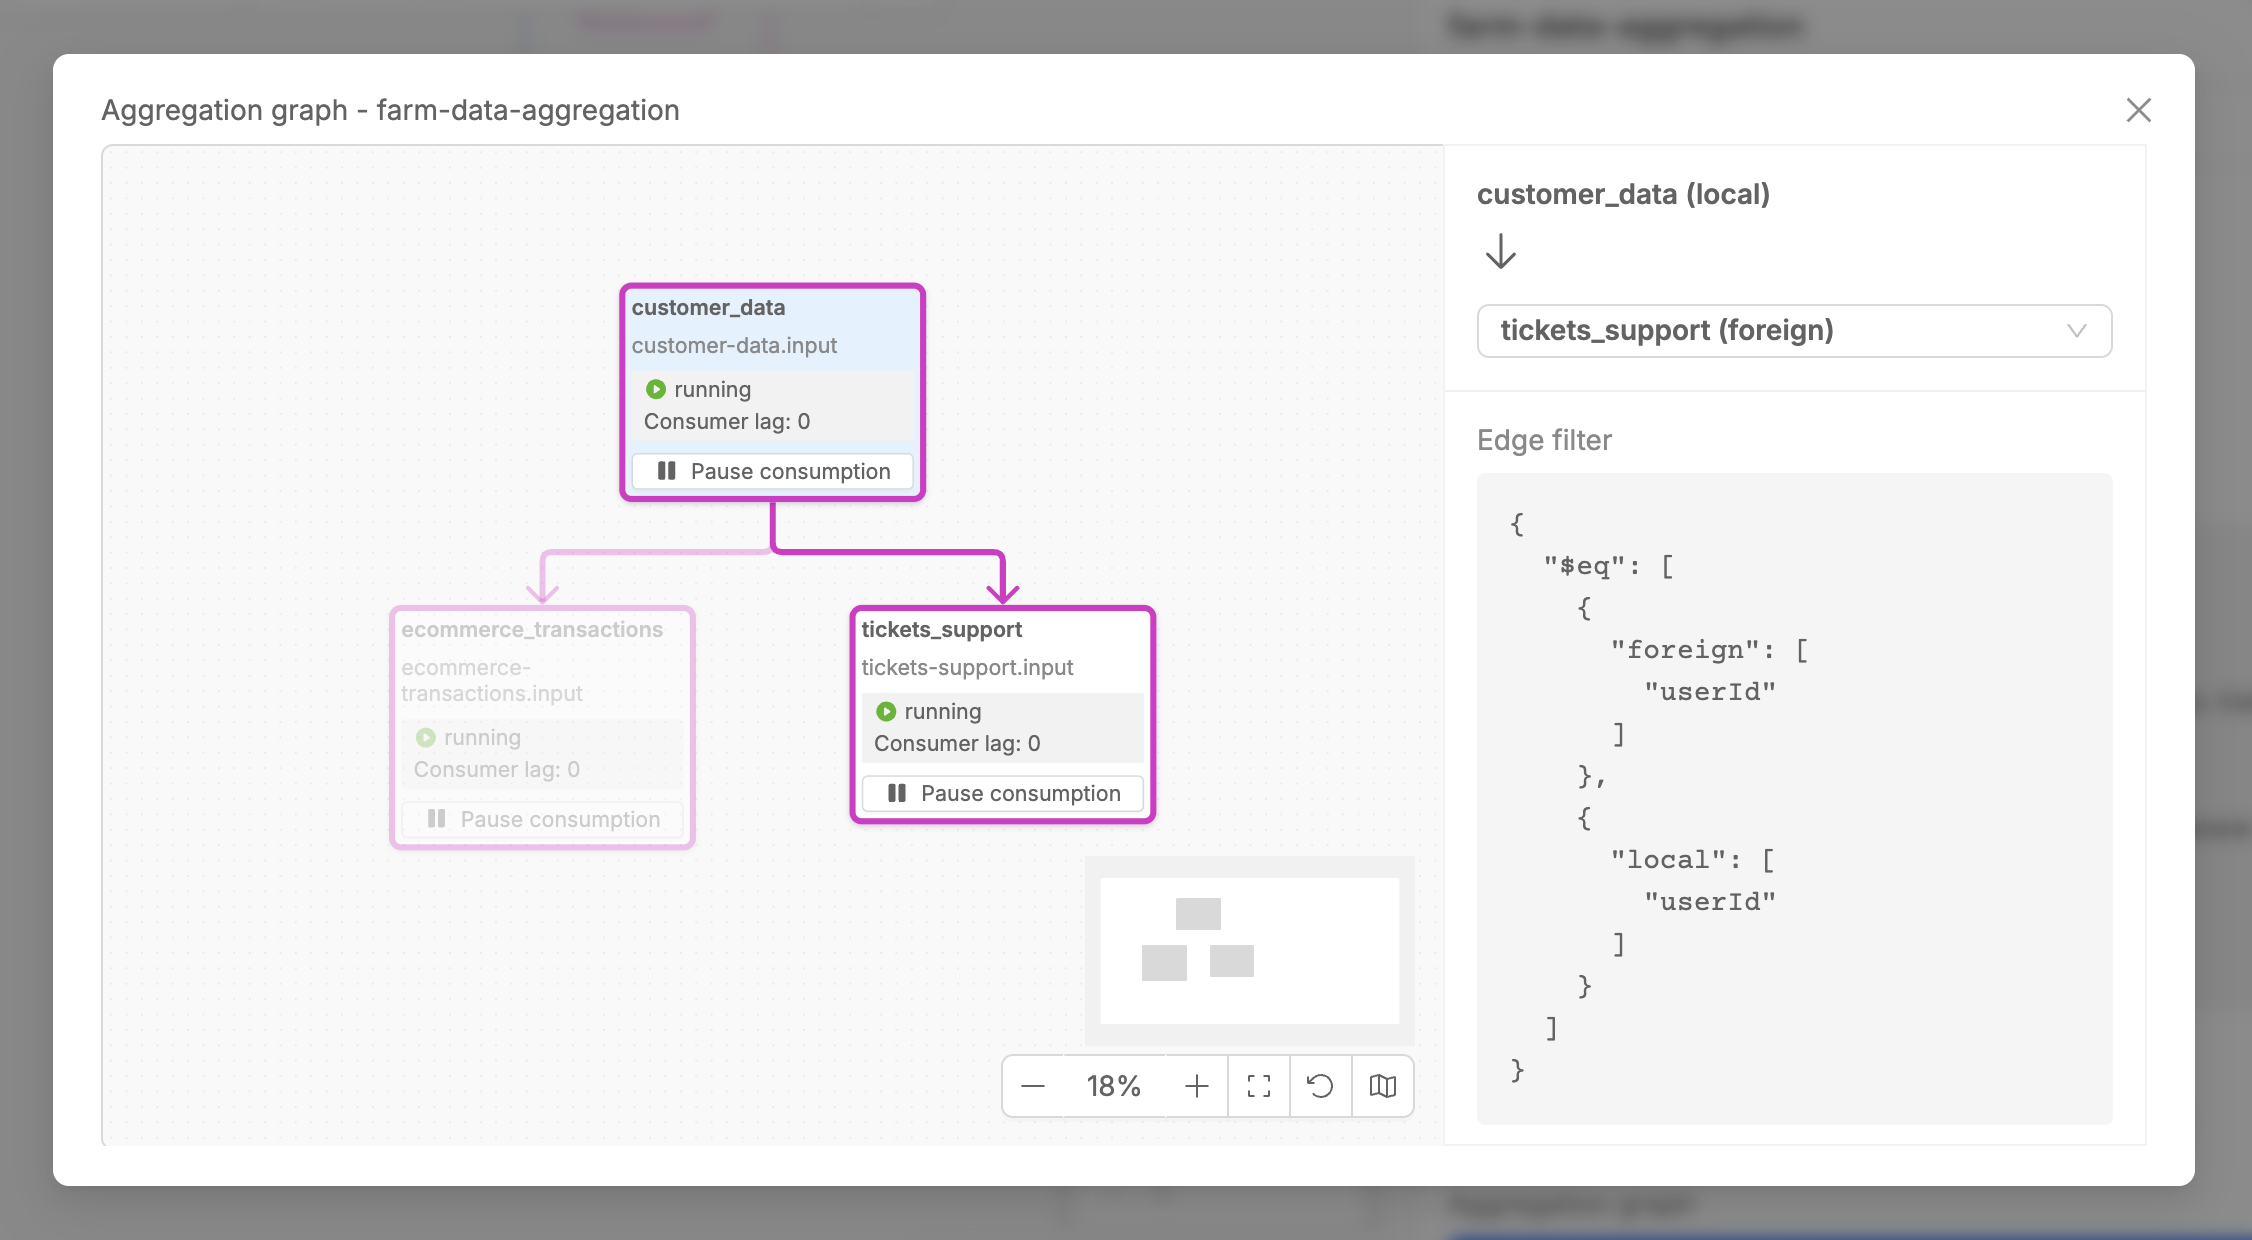Image resolution: width=2252 pixels, height=1240 pixels.
Task: Click the 18% zoom level indicator
Action: pos(1113,1086)
